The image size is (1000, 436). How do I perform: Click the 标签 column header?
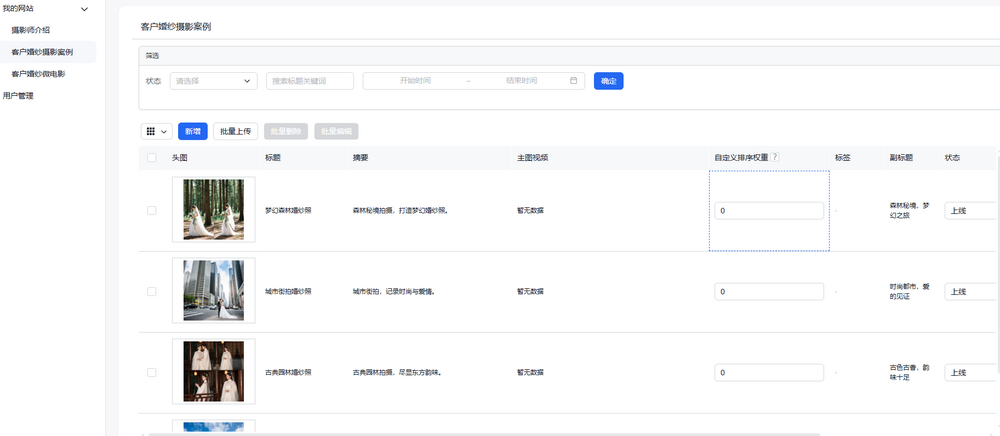[x=842, y=157]
